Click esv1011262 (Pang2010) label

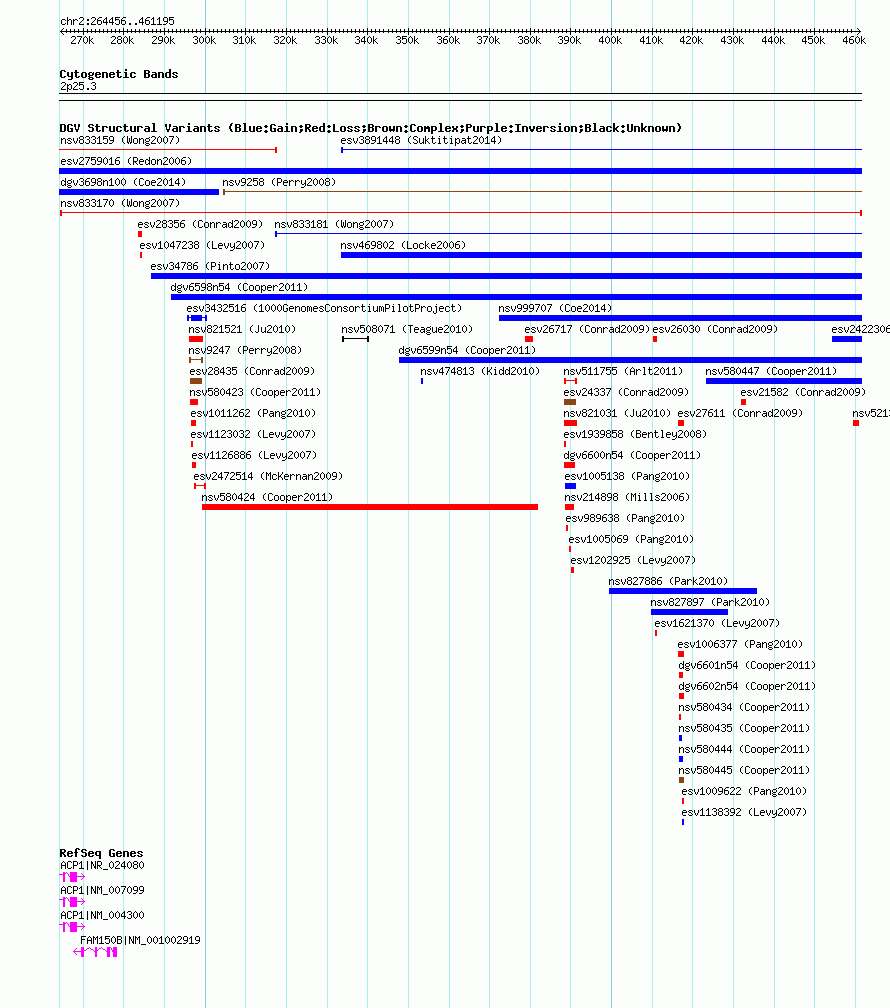[x=253, y=413]
